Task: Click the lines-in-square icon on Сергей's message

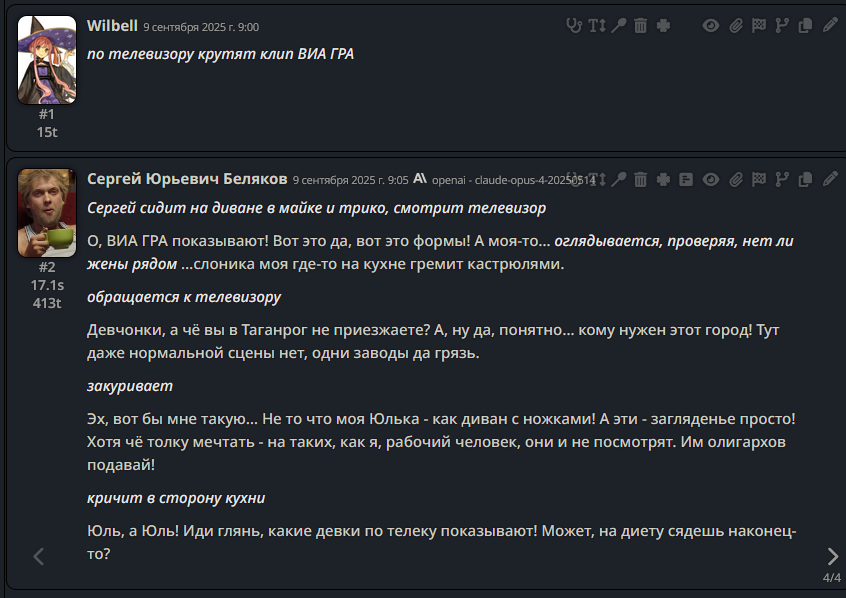Action: point(686,180)
